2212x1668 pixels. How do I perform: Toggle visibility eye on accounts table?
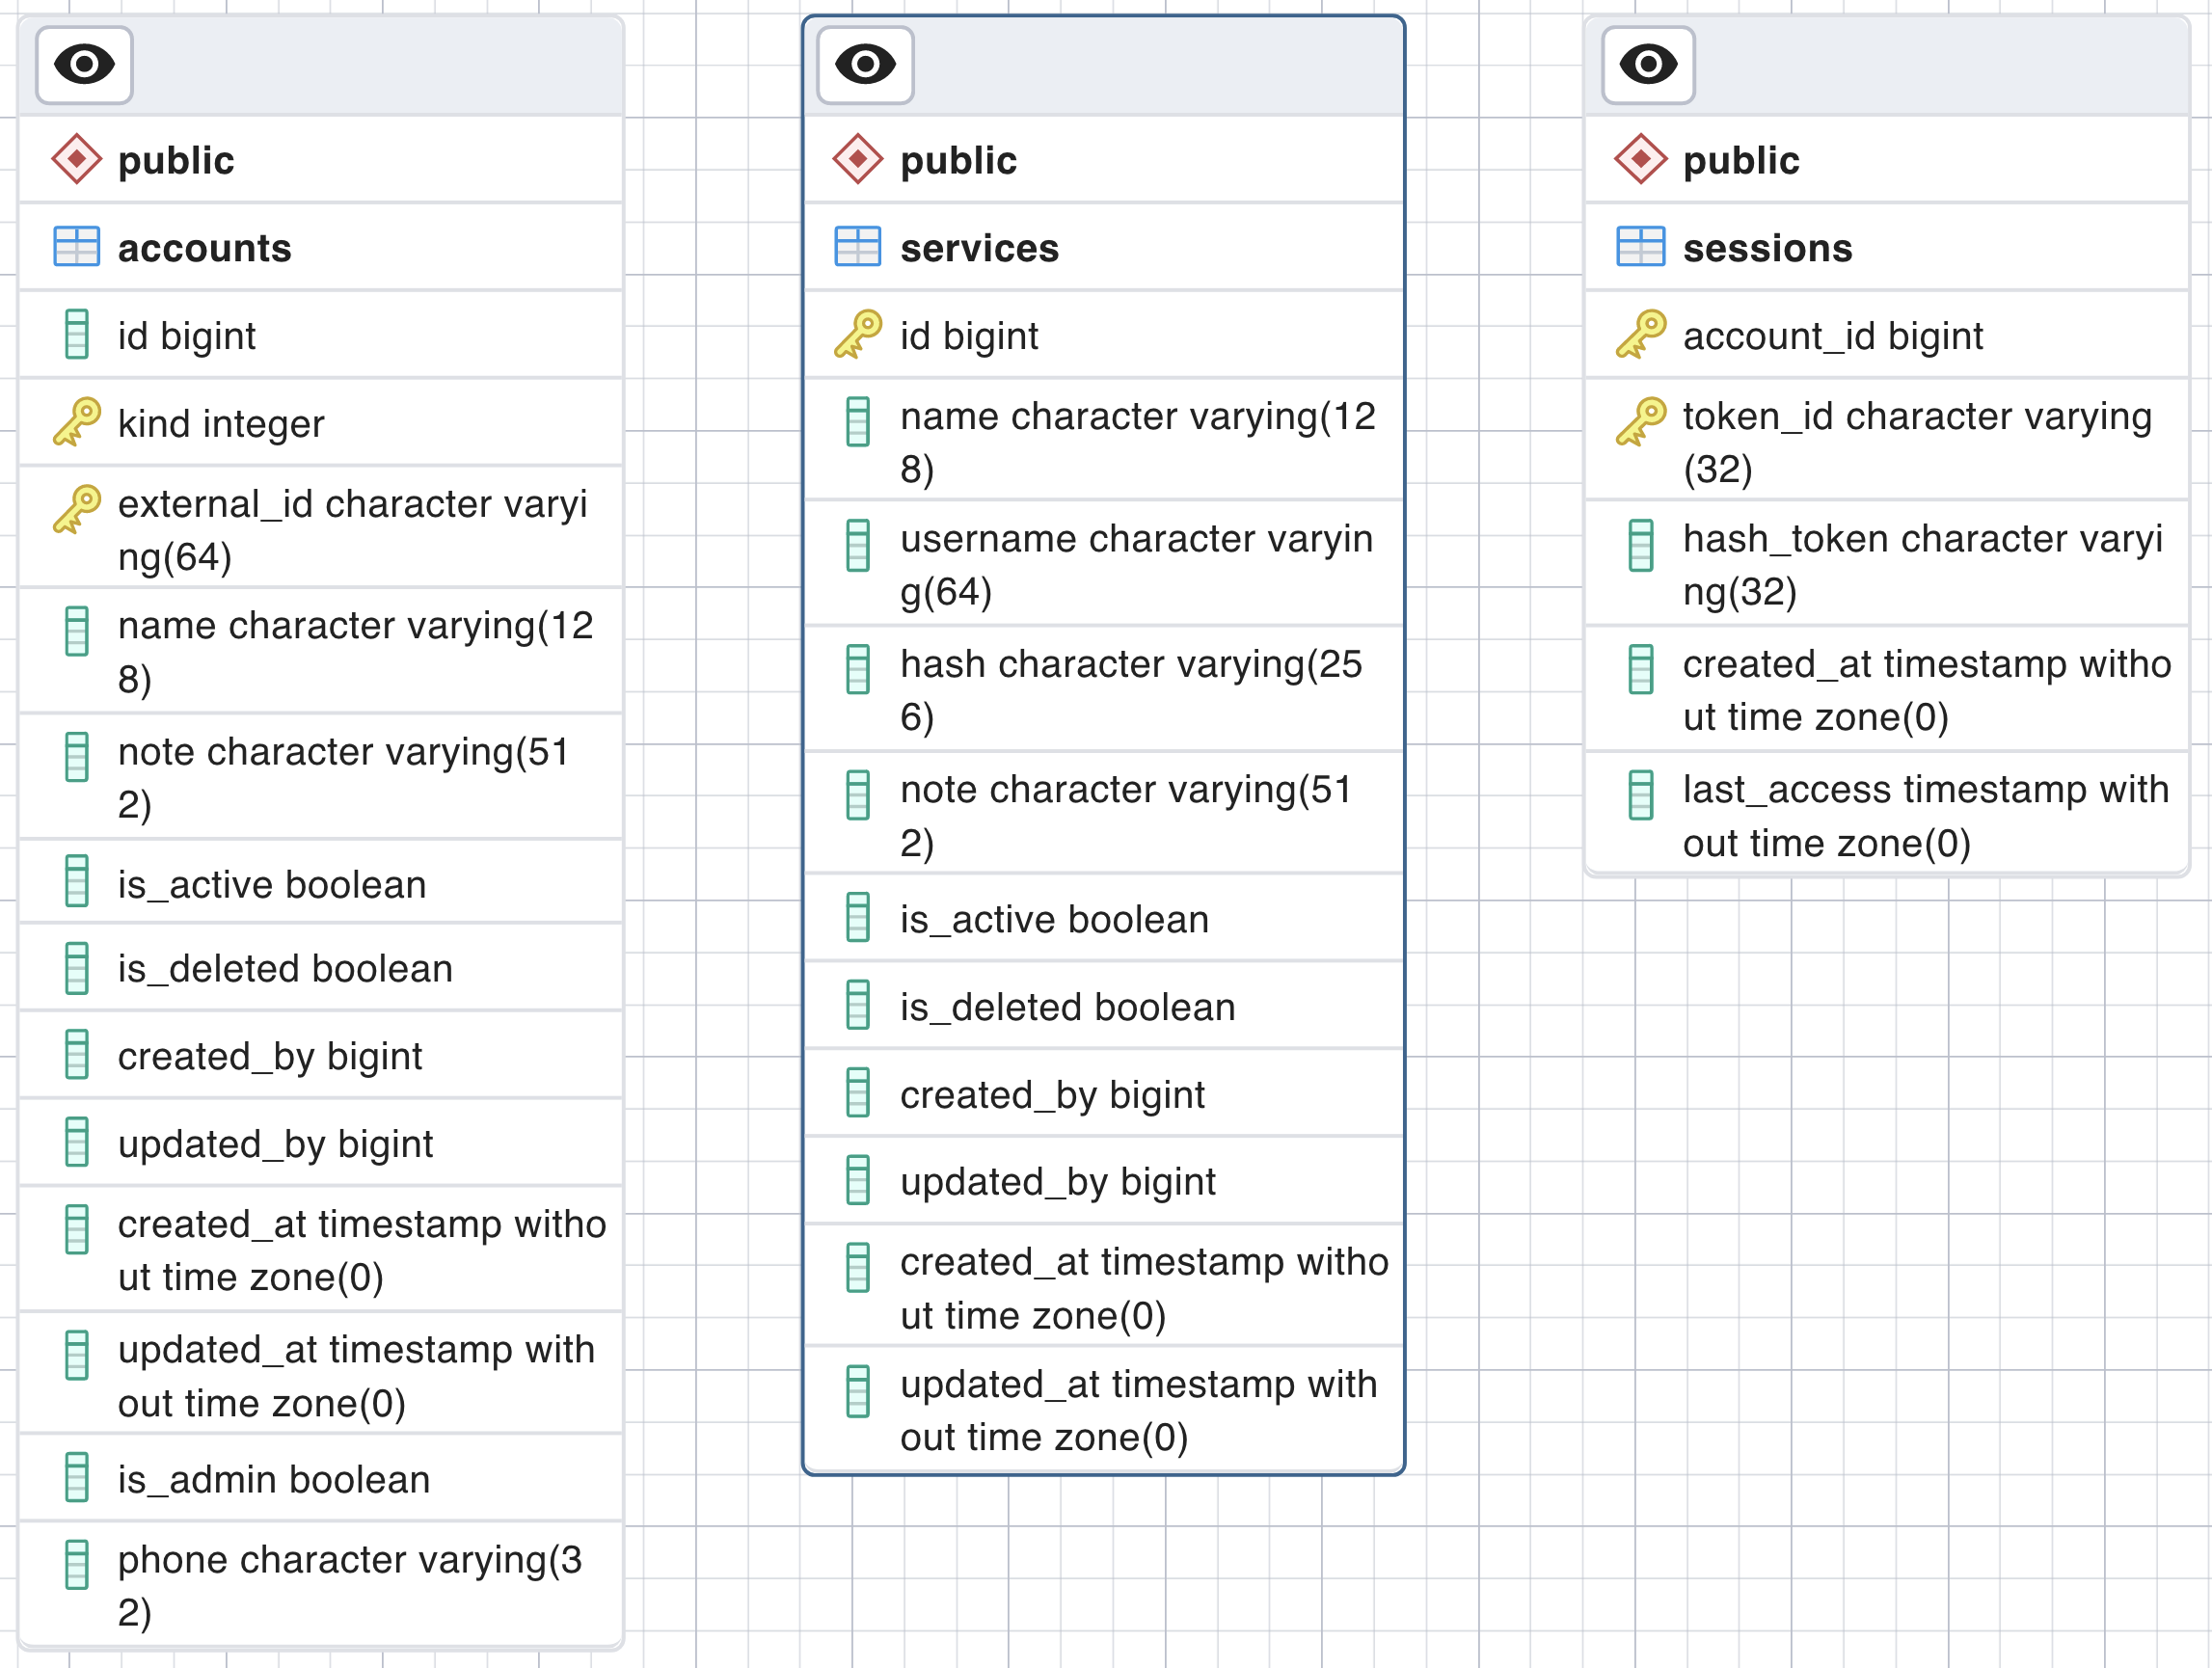tap(84, 65)
